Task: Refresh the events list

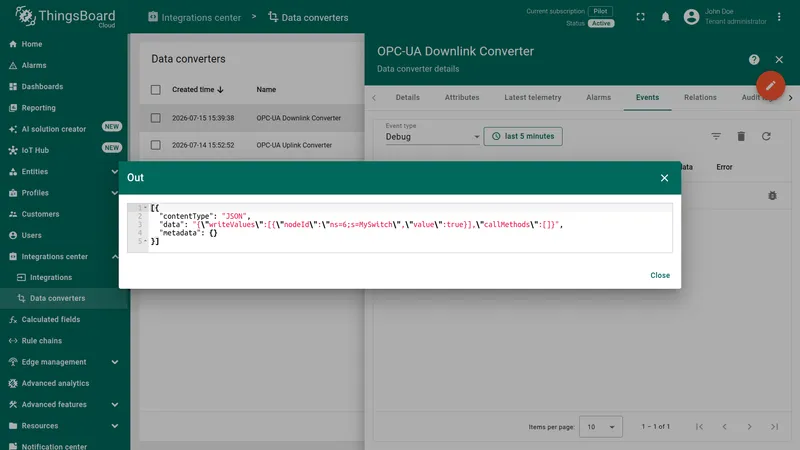Action: (x=766, y=136)
